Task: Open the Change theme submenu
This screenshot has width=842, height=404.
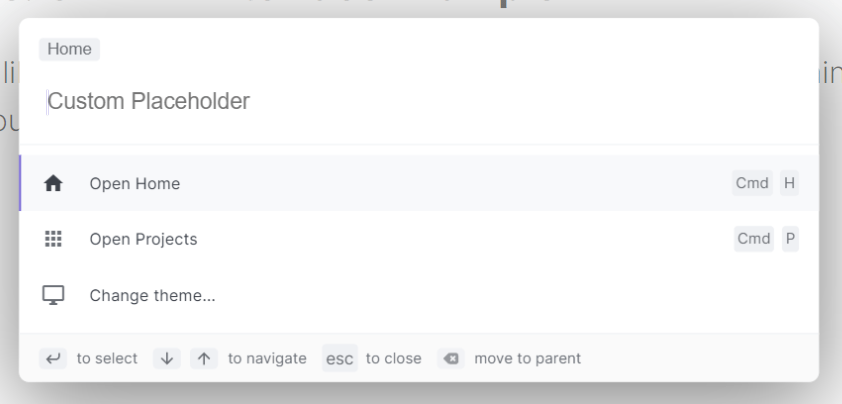Action: 419,295
